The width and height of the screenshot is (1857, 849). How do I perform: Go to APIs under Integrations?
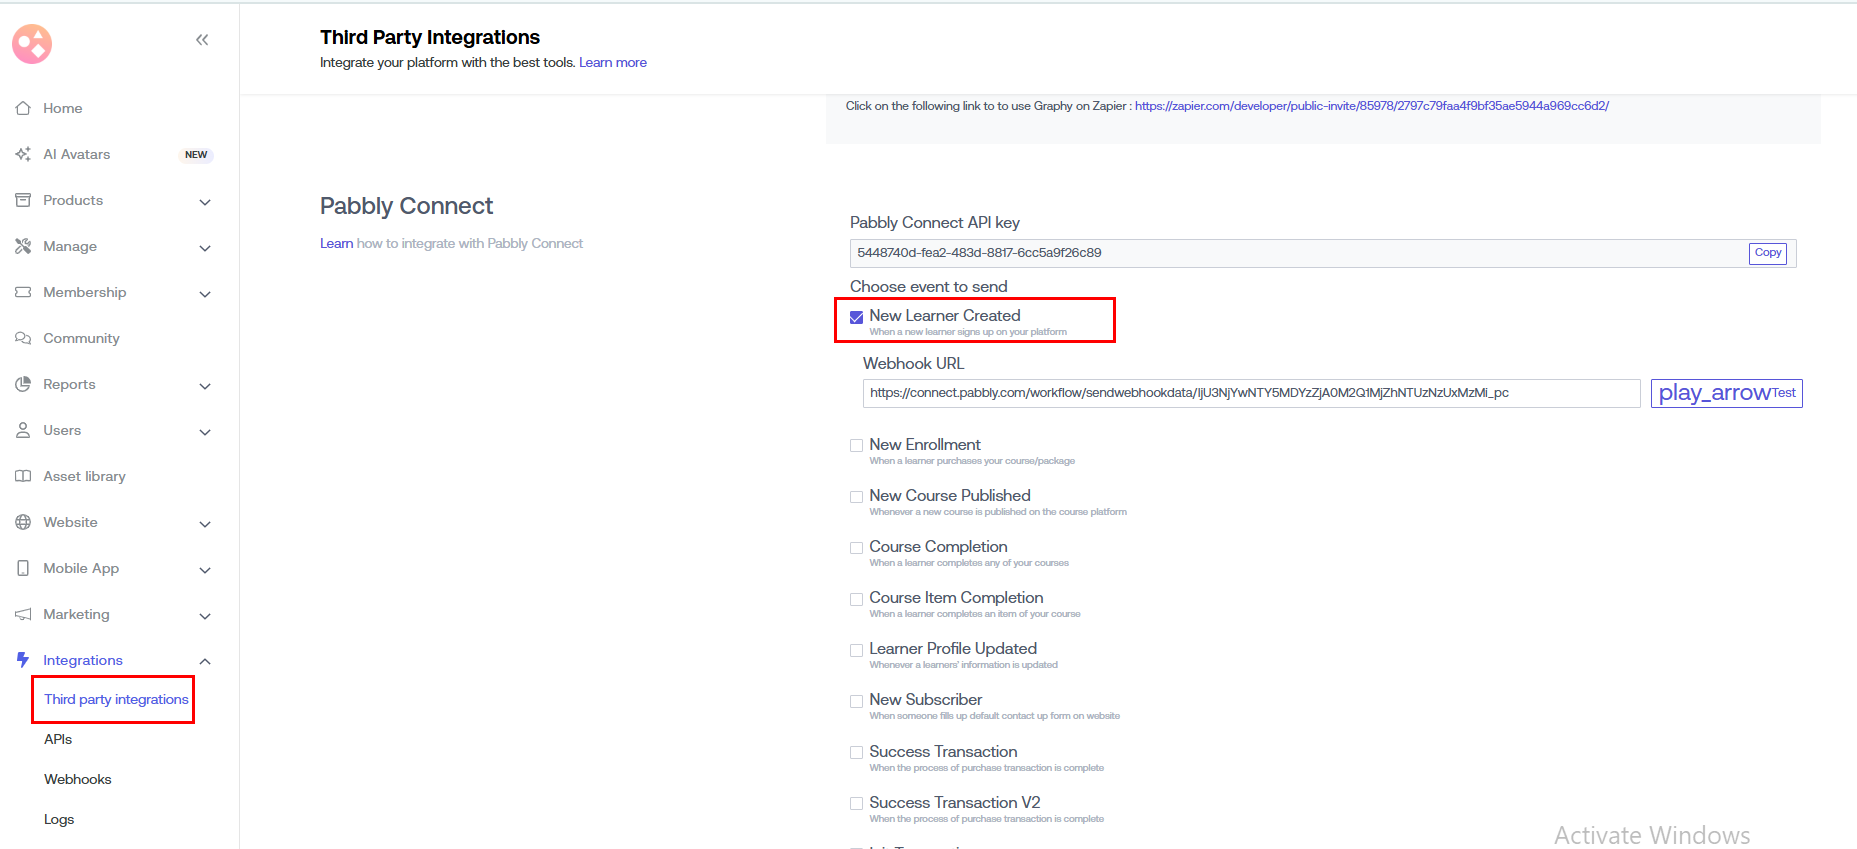coord(58,739)
